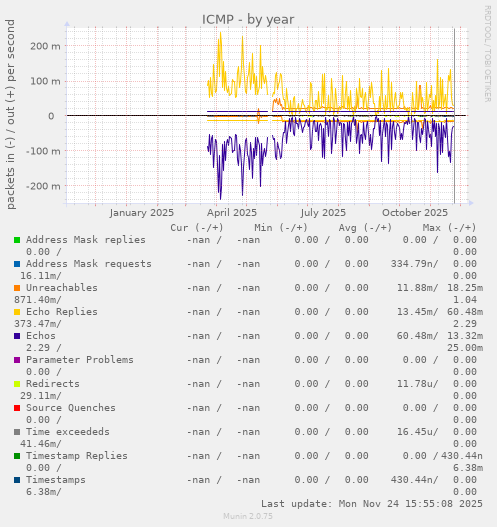Click the 'October 2025' axis label
The width and height of the screenshot is (497, 527).
tap(415, 213)
